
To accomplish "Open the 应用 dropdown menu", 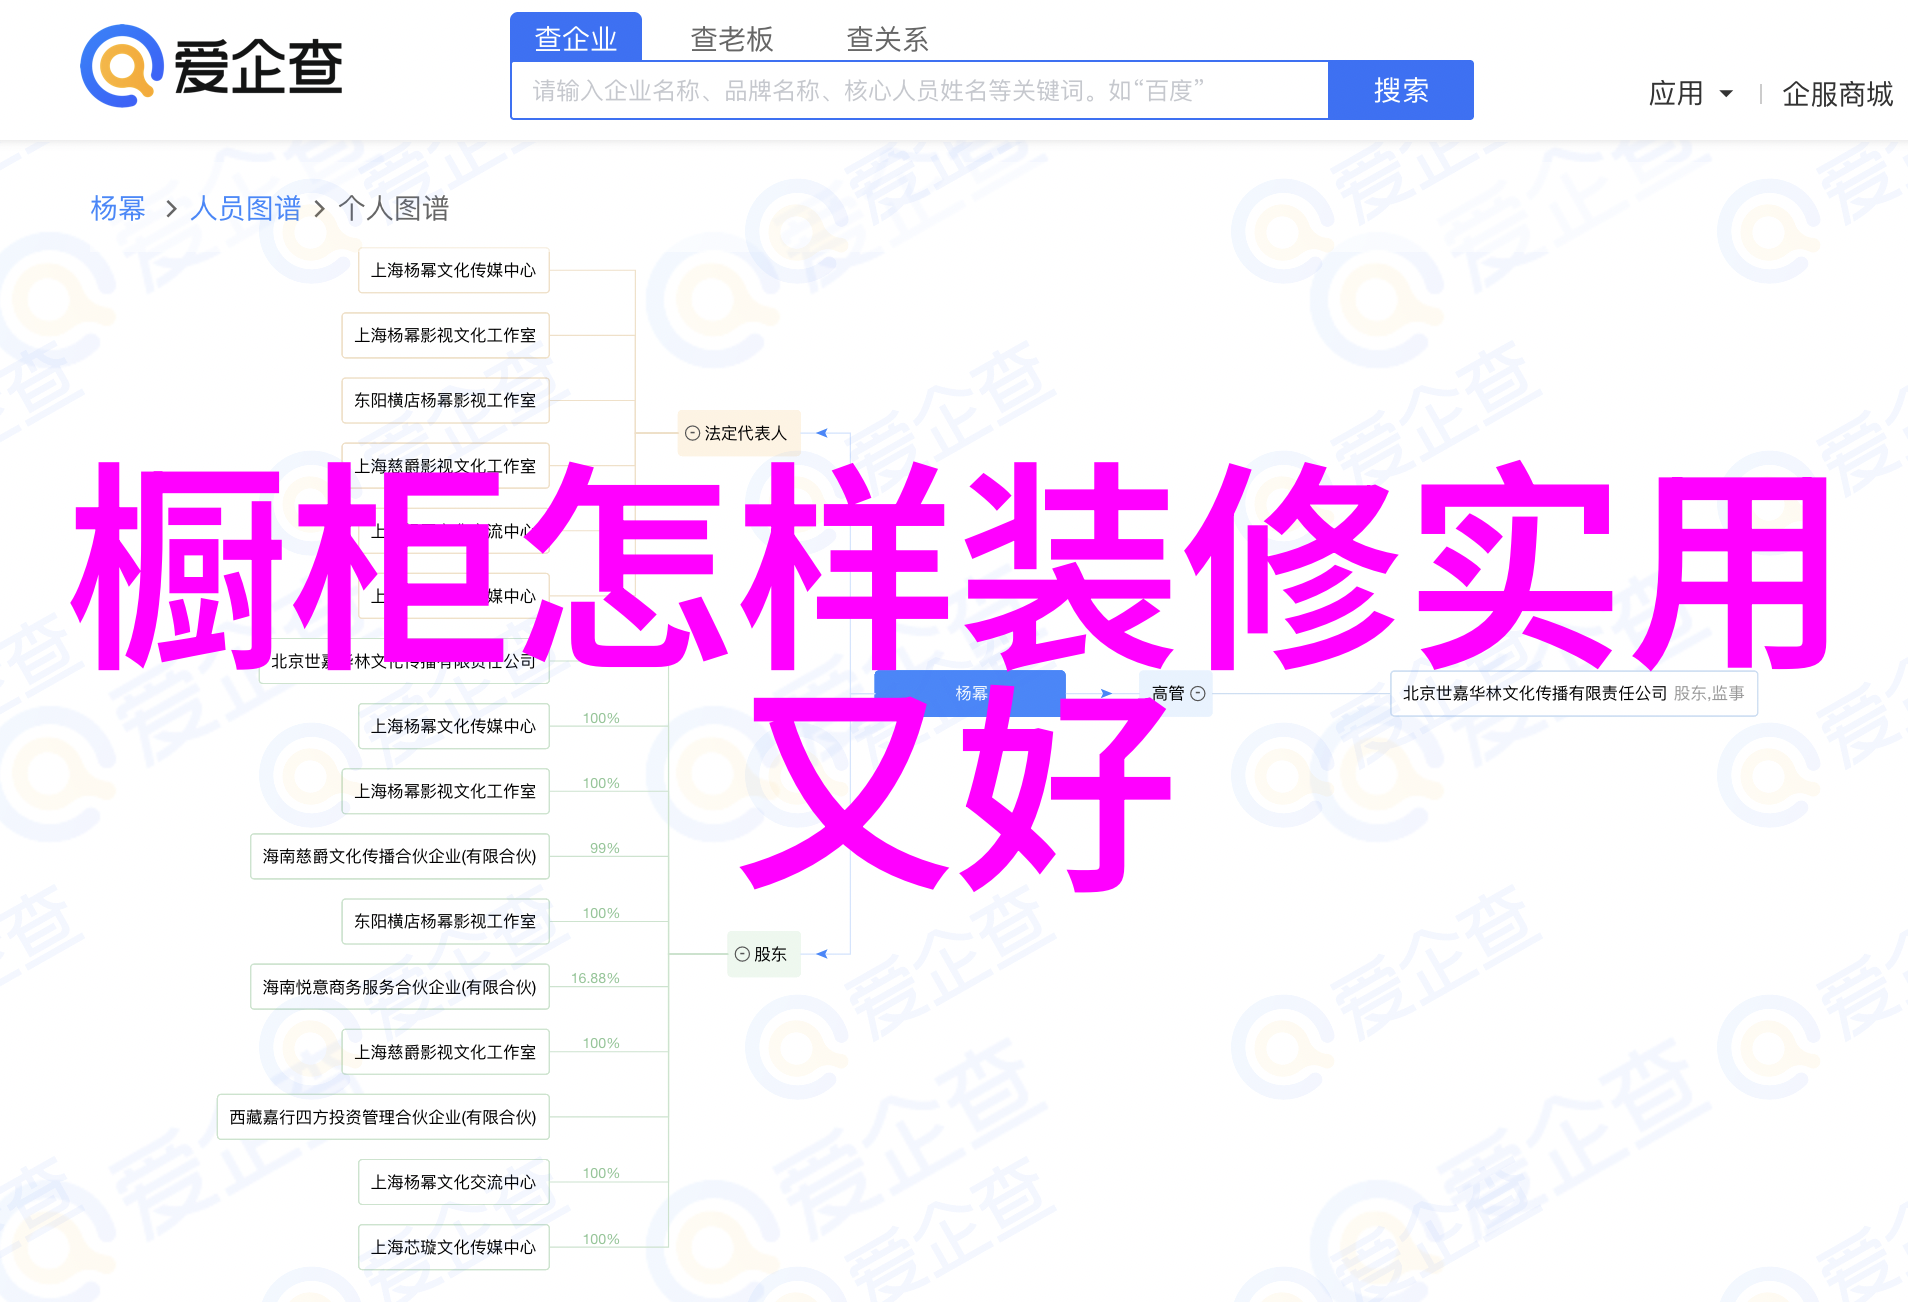I will pos(1690,93).
